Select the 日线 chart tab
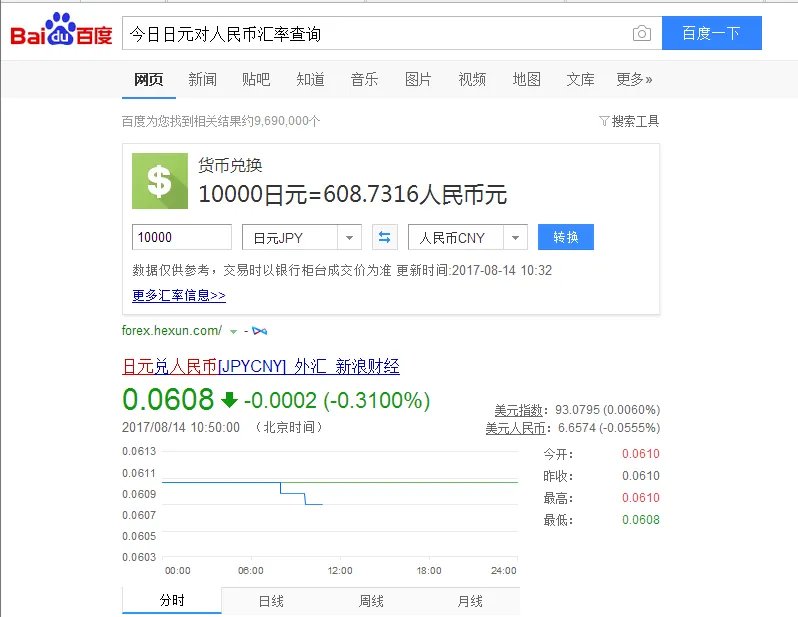 [271, 601]
